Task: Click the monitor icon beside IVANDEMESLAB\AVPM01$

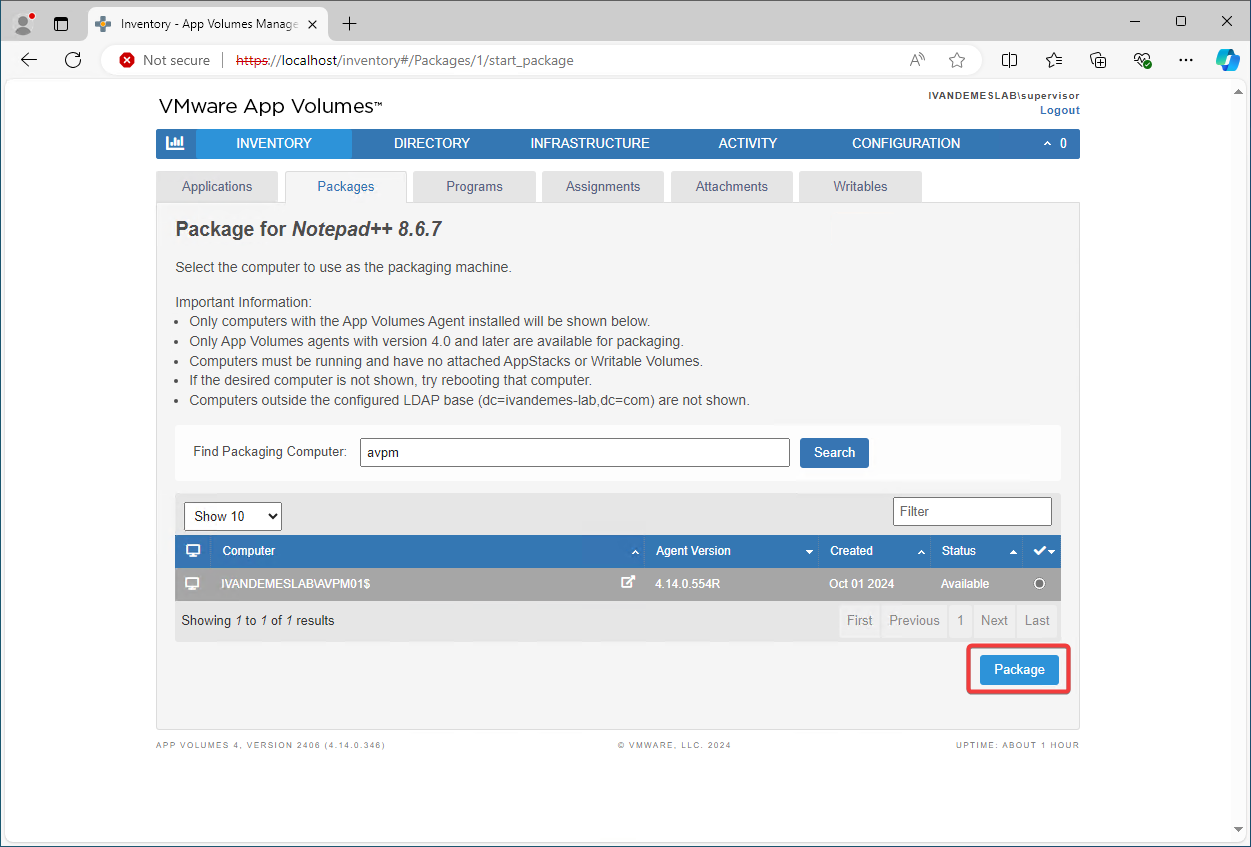Action: pyautogui.click(x=192, y=583)
